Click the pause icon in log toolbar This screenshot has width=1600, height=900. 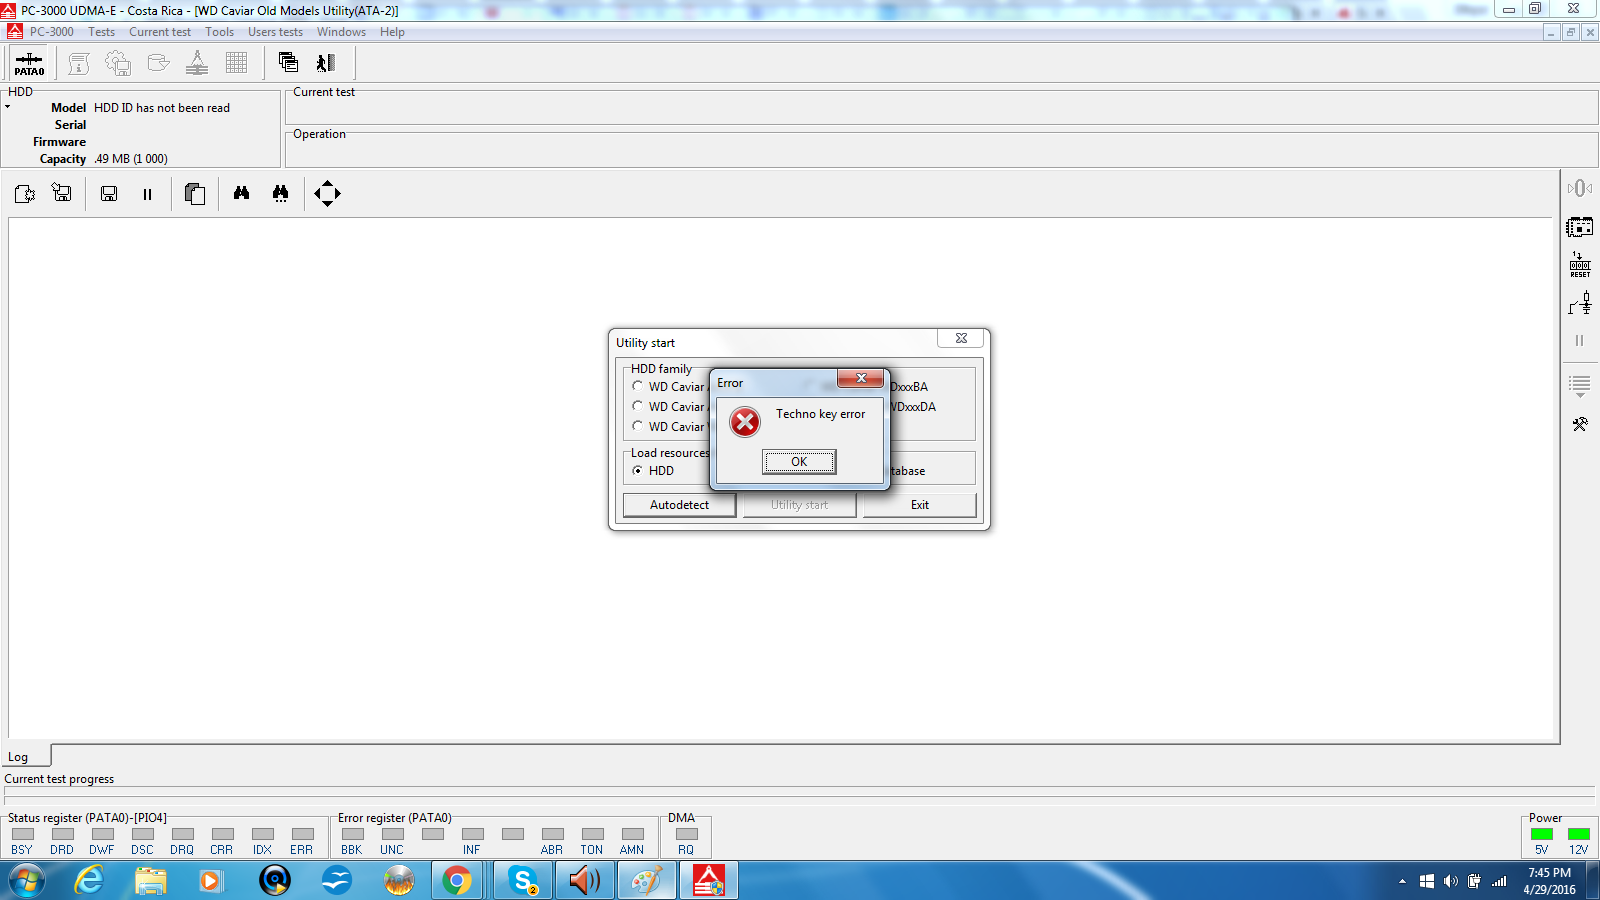click(x=147, y=194)
